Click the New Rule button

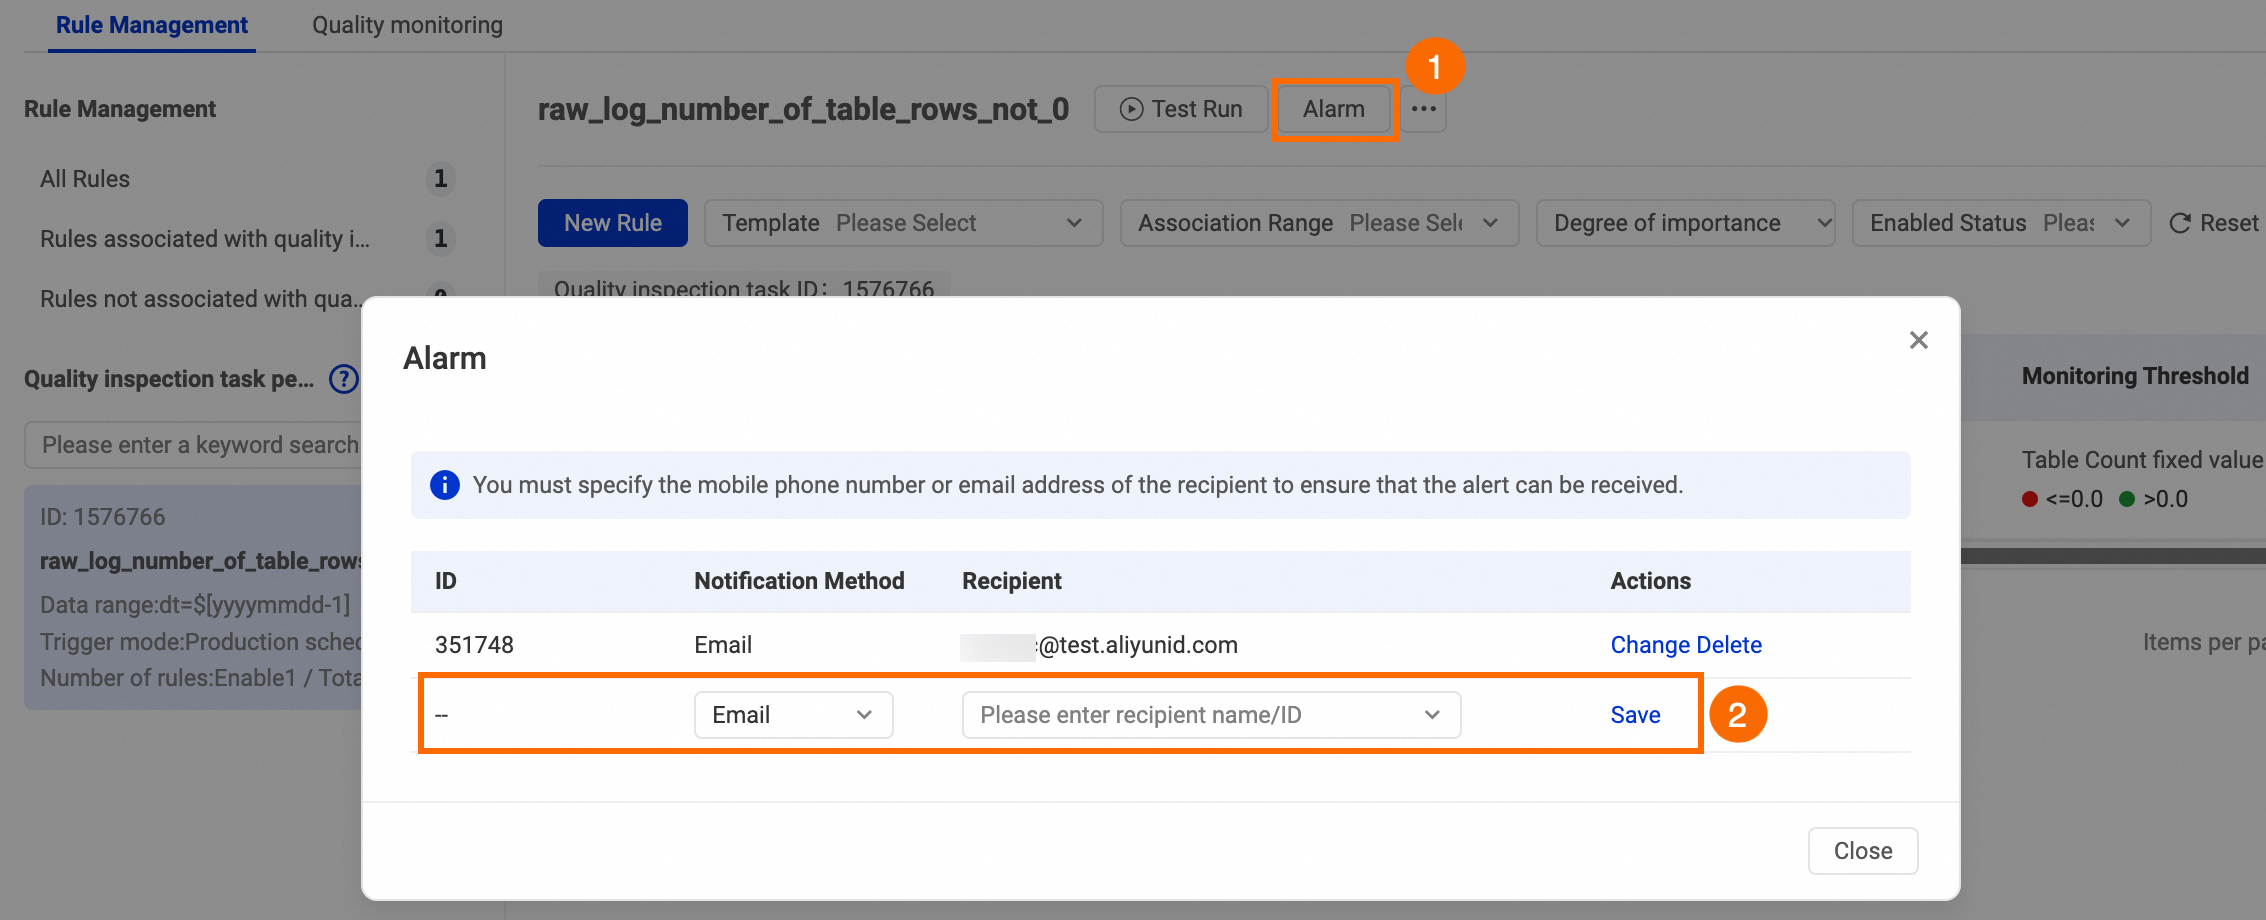pos(612,223)
